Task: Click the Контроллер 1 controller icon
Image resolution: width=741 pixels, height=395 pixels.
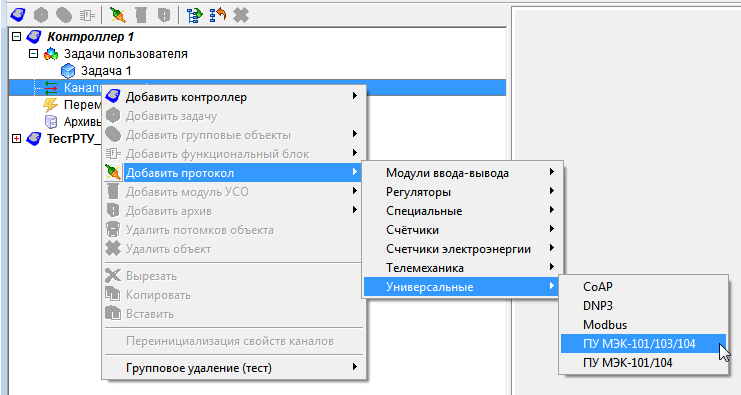Action: point(34,36)
